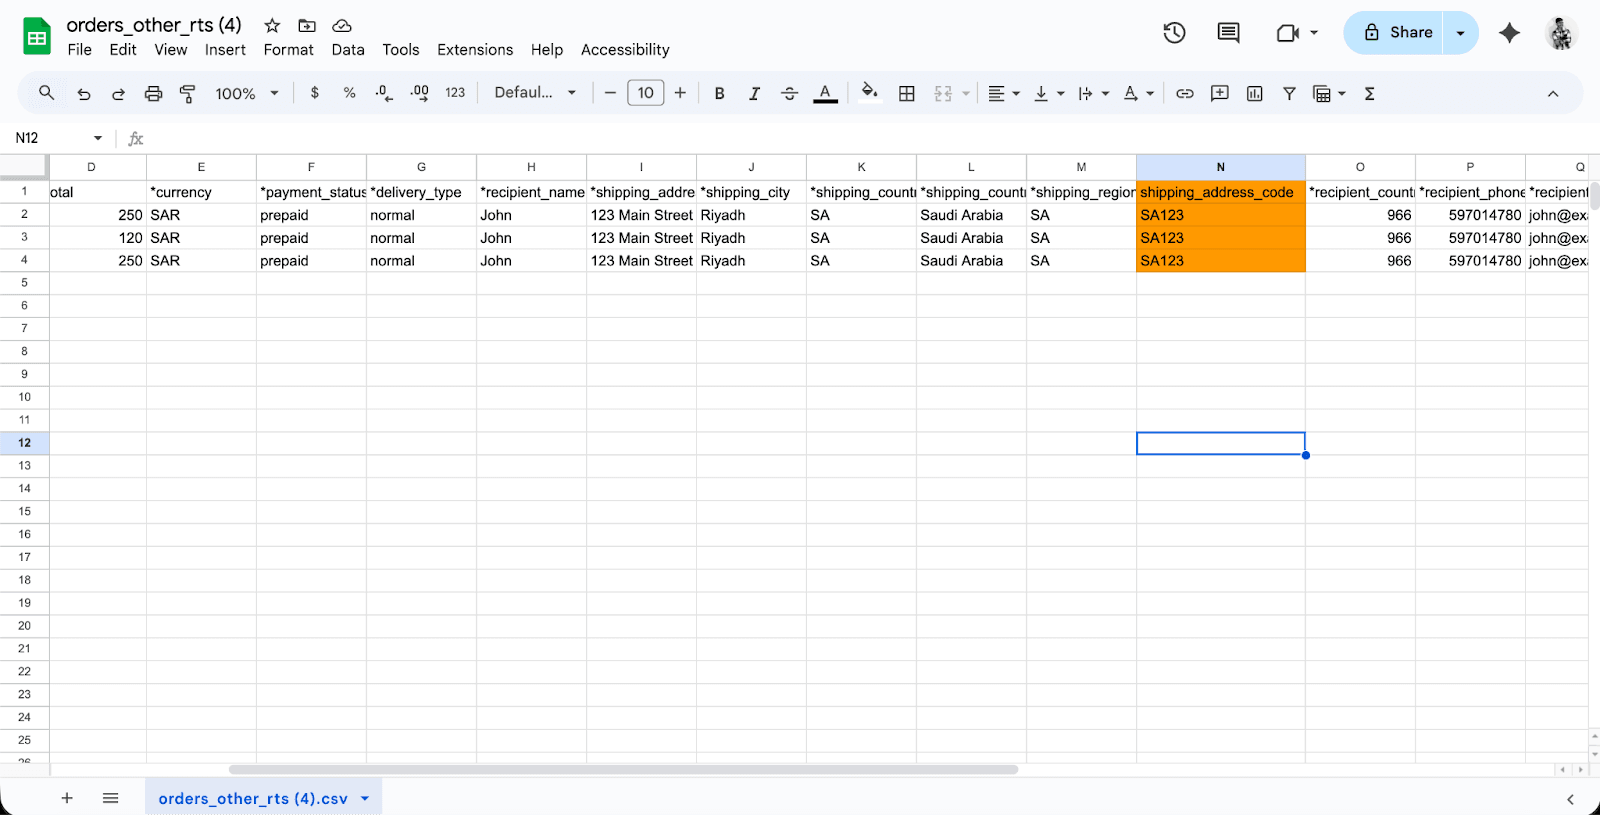Viewport: 1600px width, 815px height.
Task: Open version history clock icon
Action: point(1174,33)
